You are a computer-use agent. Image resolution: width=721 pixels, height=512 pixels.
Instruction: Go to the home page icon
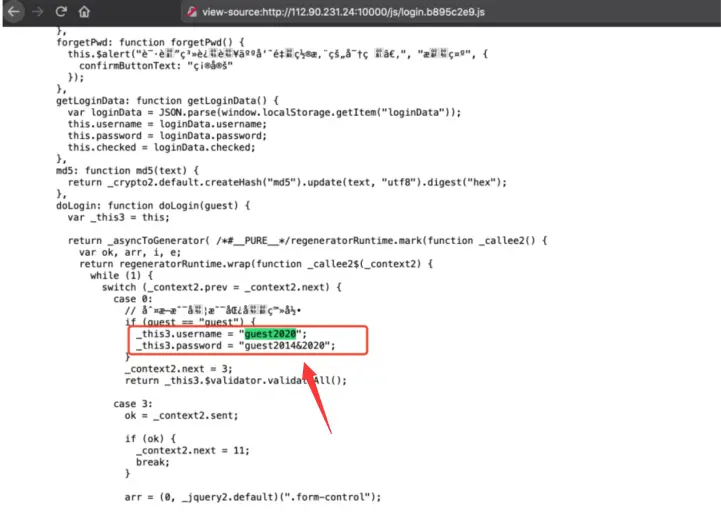tap(84, 12)
